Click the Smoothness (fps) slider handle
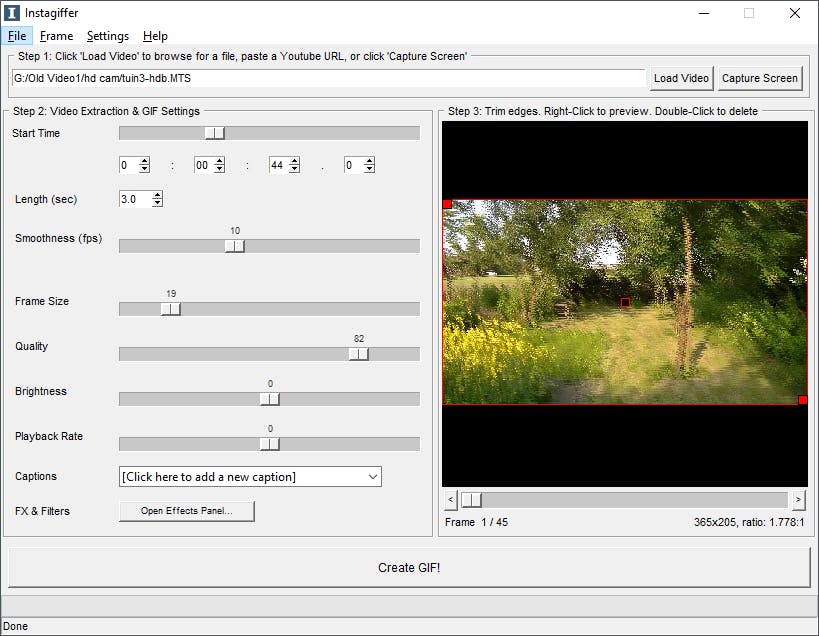This screenshot has width=819, height=636. [x=235, y=246]
